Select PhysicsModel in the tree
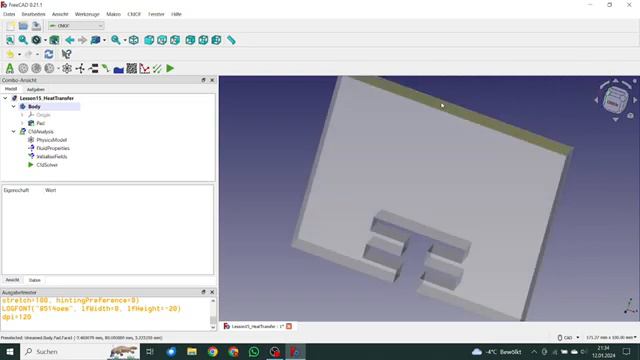 [x=51, y=140]
